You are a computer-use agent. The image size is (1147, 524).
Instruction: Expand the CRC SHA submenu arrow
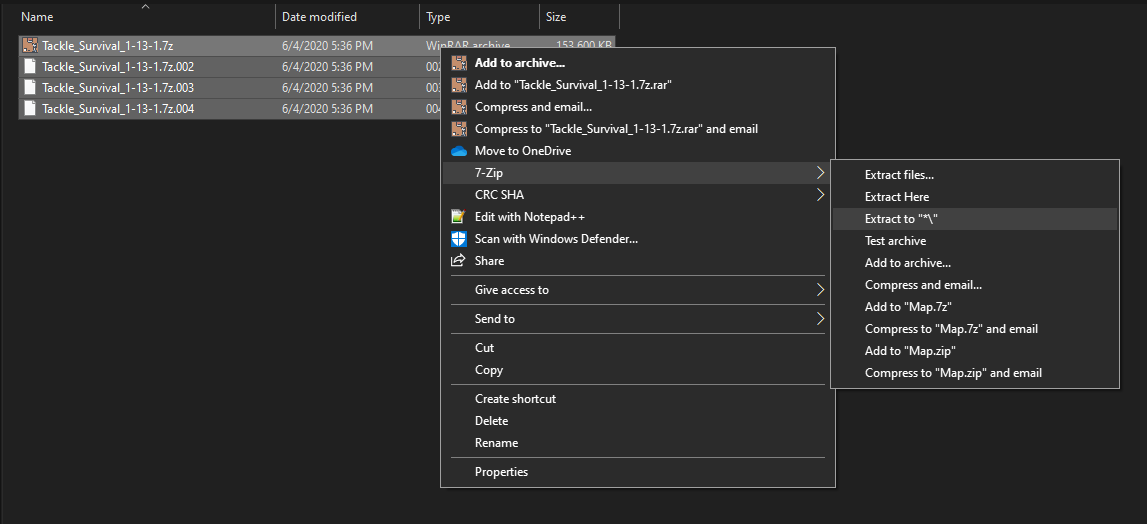(820, 195)
